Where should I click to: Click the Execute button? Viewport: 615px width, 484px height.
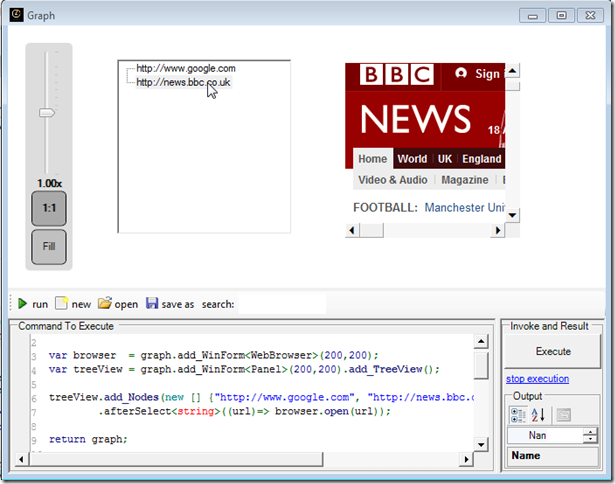(x=553, y=351)
